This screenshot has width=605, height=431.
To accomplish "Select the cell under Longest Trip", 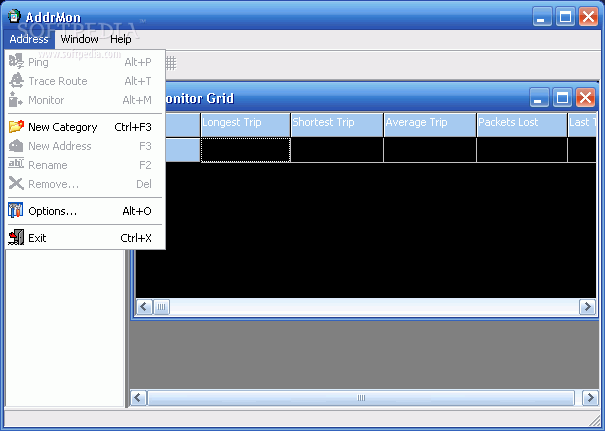I will (245, 150).
